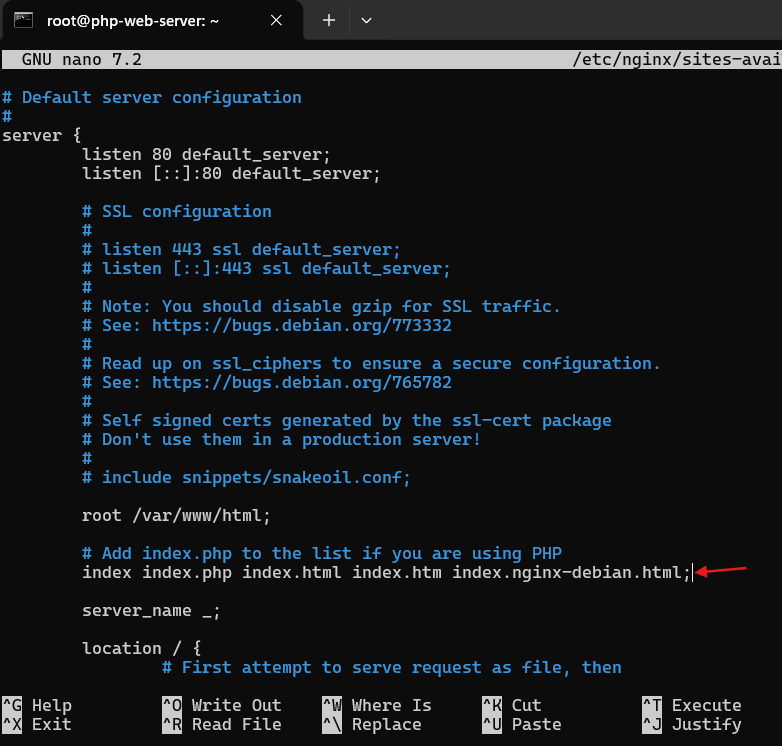Click the ^O Write Out shortcut

[x=222, y=705]
